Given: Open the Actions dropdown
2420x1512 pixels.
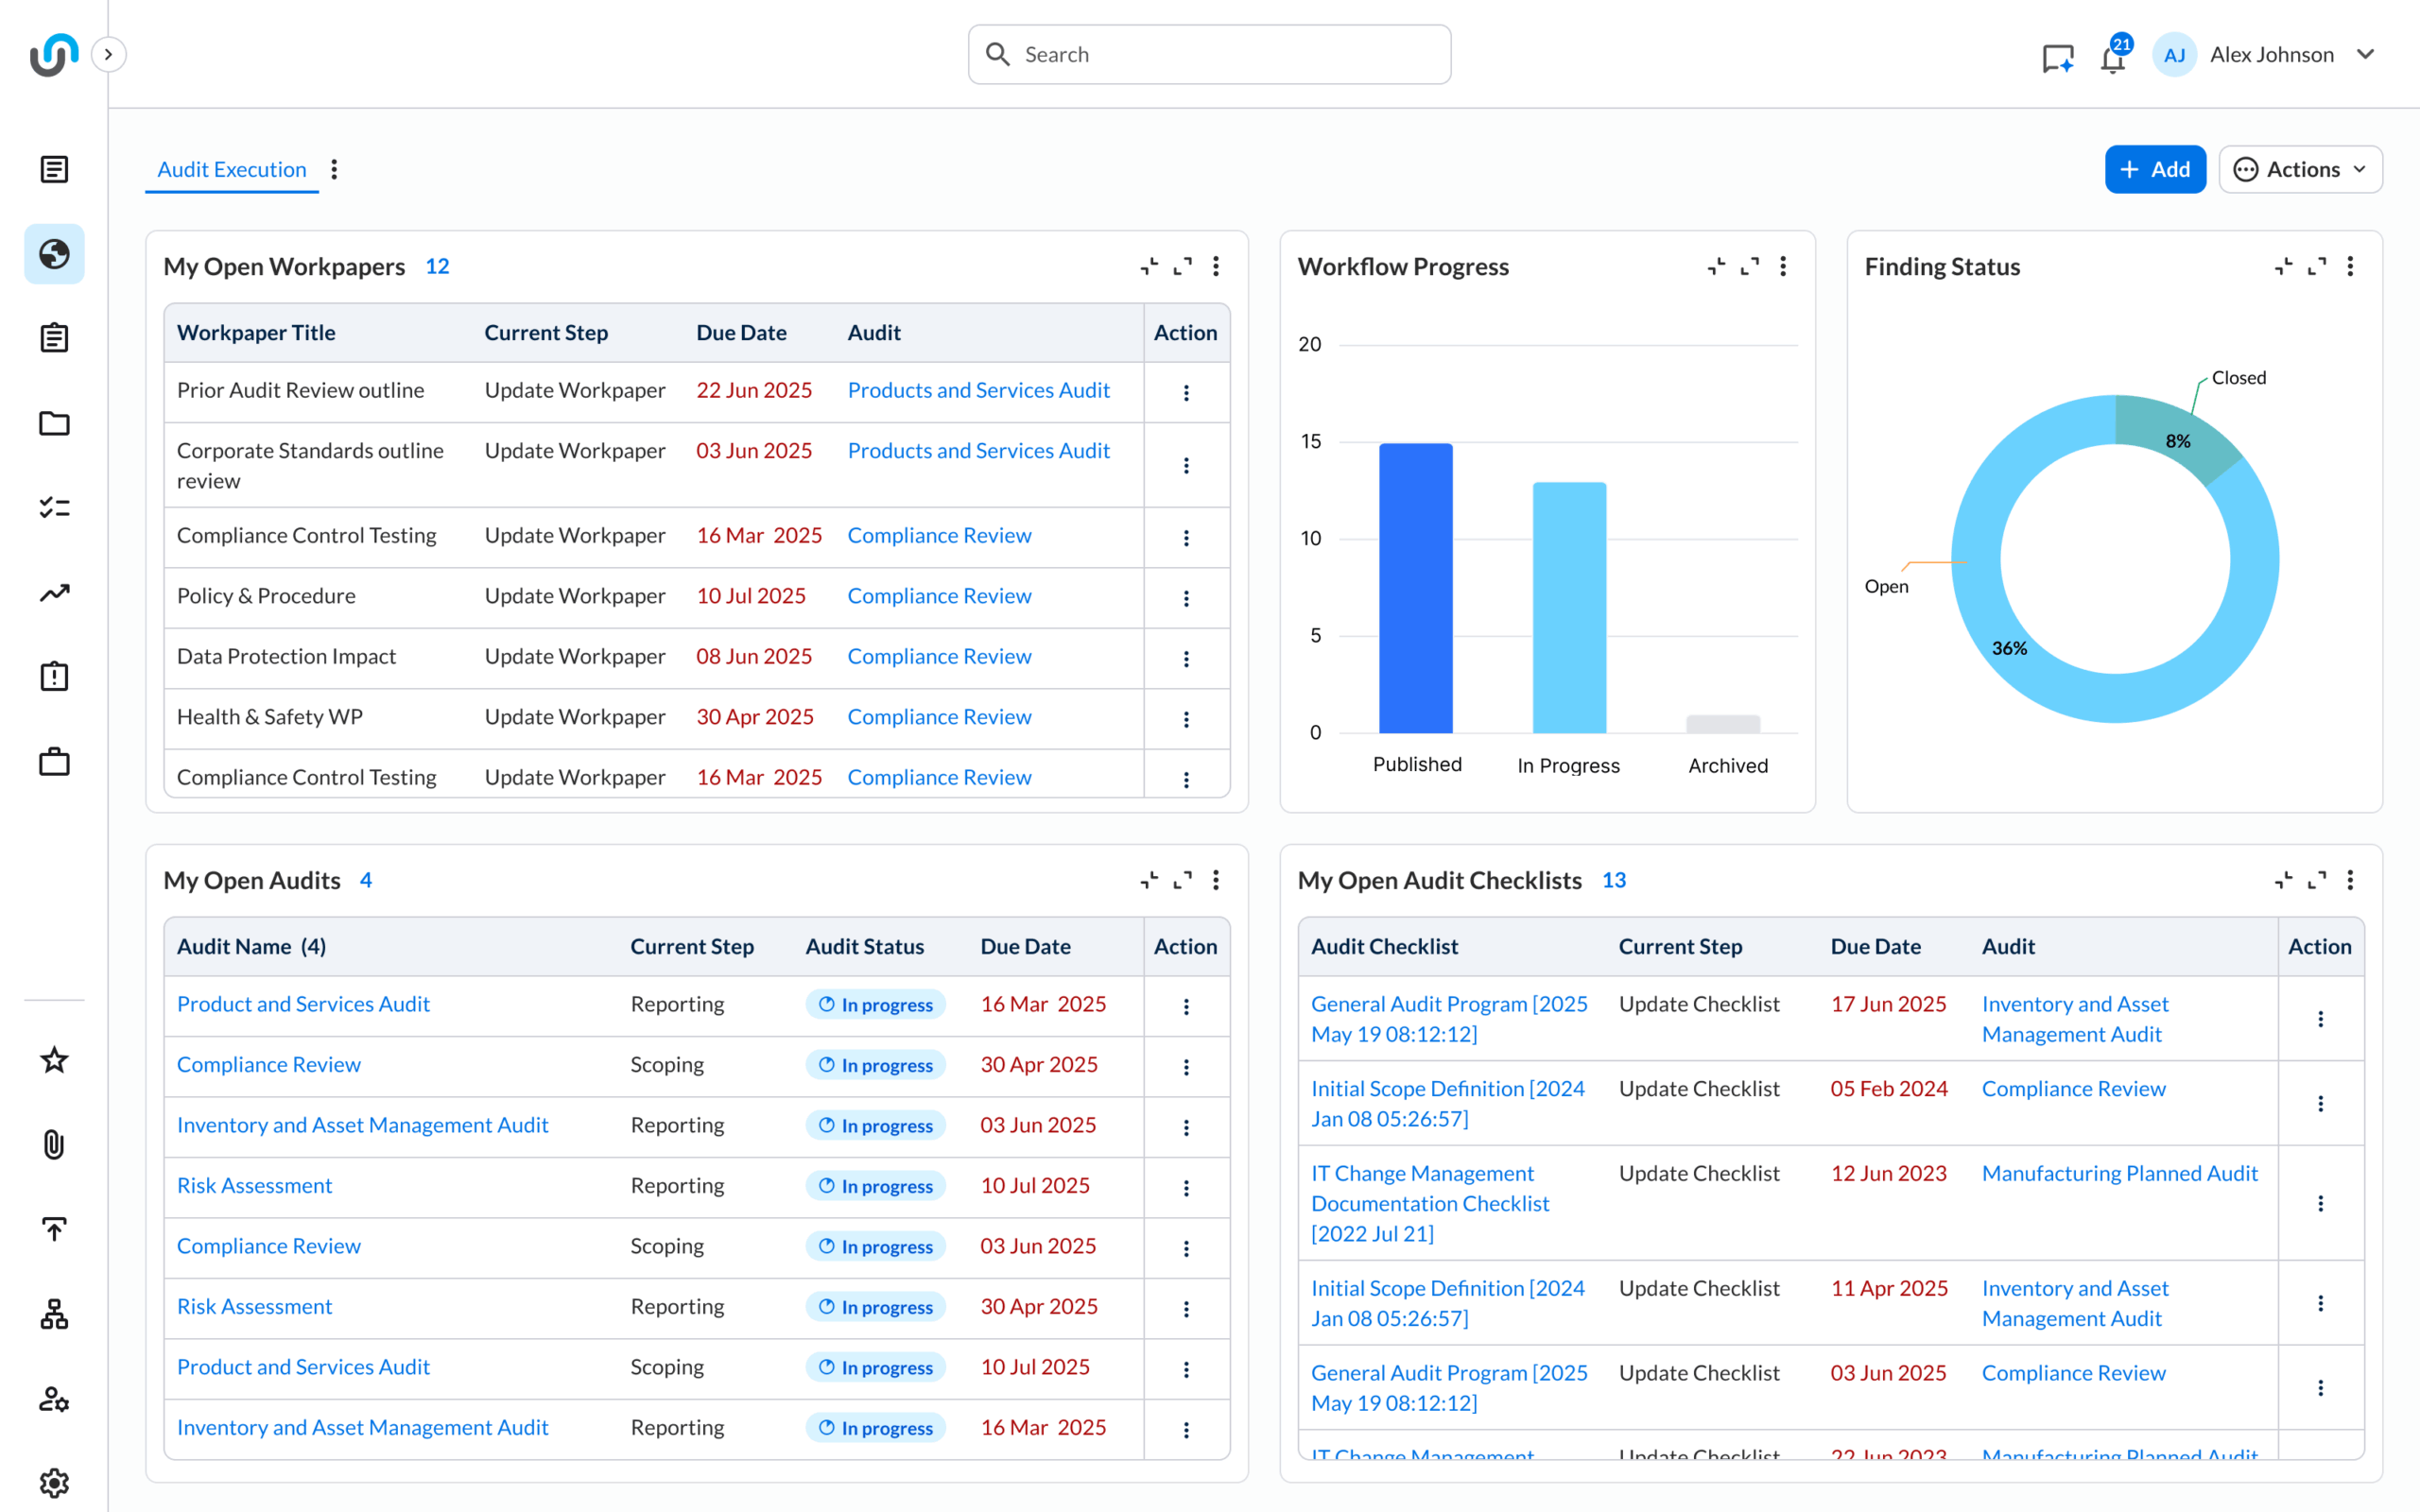Looking at the screenshot, I should (2300, 169).
